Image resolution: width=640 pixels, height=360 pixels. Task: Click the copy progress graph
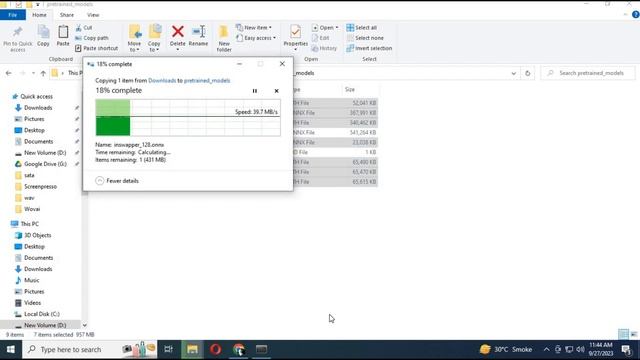pos(188,118)
